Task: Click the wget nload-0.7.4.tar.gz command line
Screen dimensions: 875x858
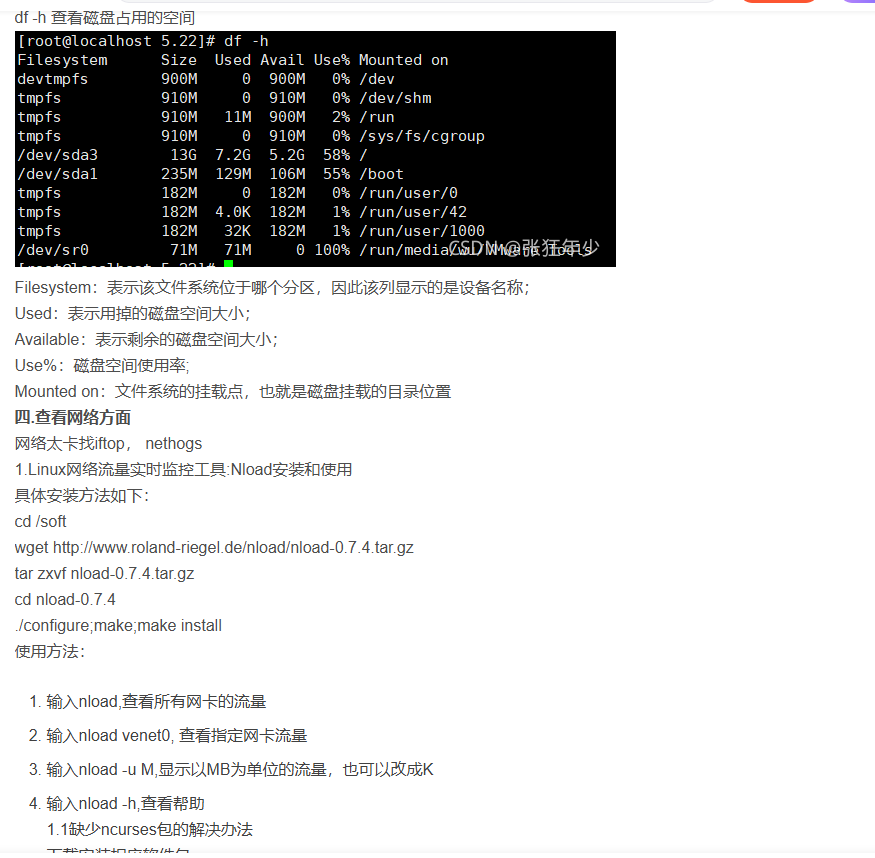Action: point(214,548)
